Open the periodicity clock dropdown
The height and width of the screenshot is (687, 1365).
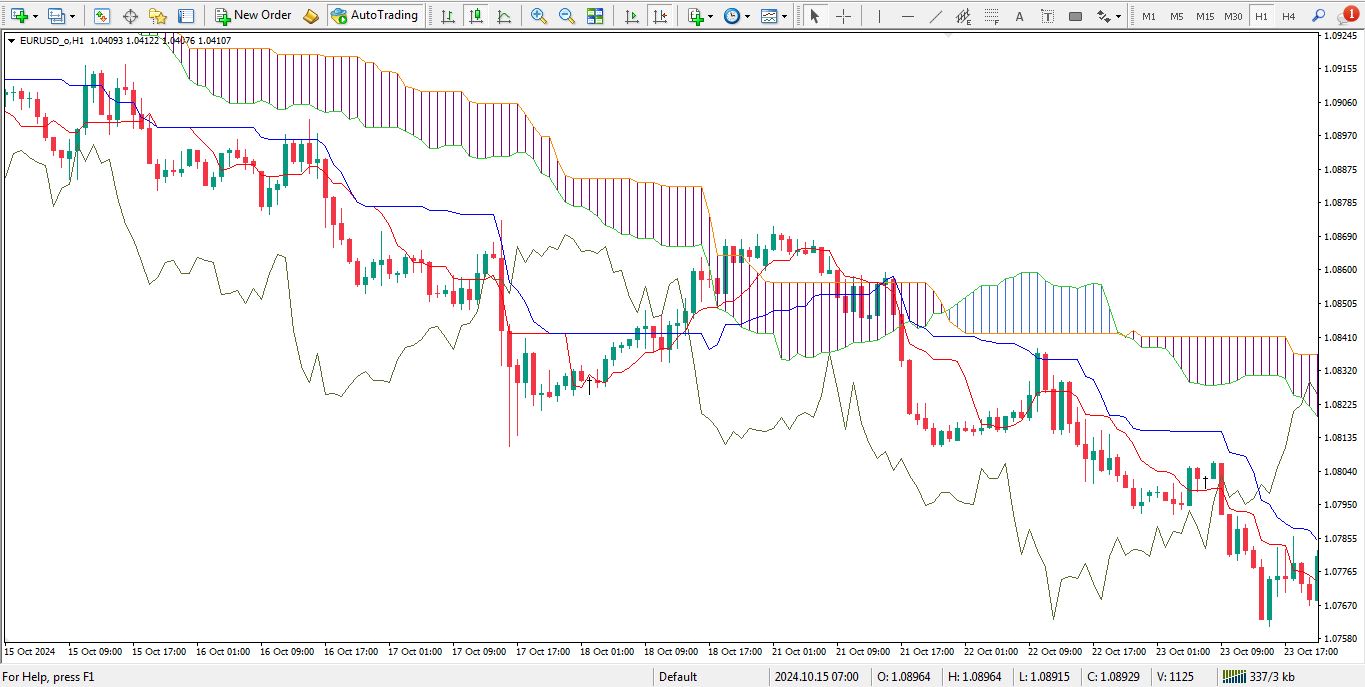[746, 16]
